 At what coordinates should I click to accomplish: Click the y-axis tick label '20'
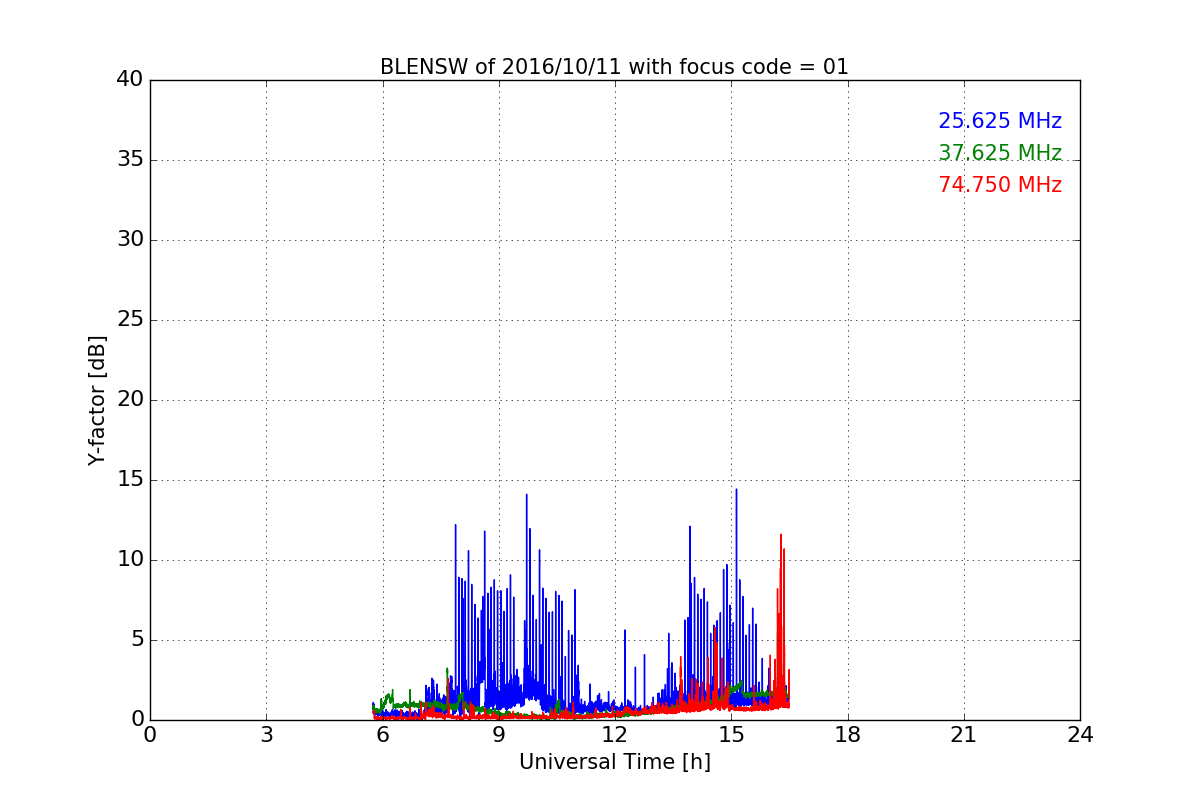point(130,400)
